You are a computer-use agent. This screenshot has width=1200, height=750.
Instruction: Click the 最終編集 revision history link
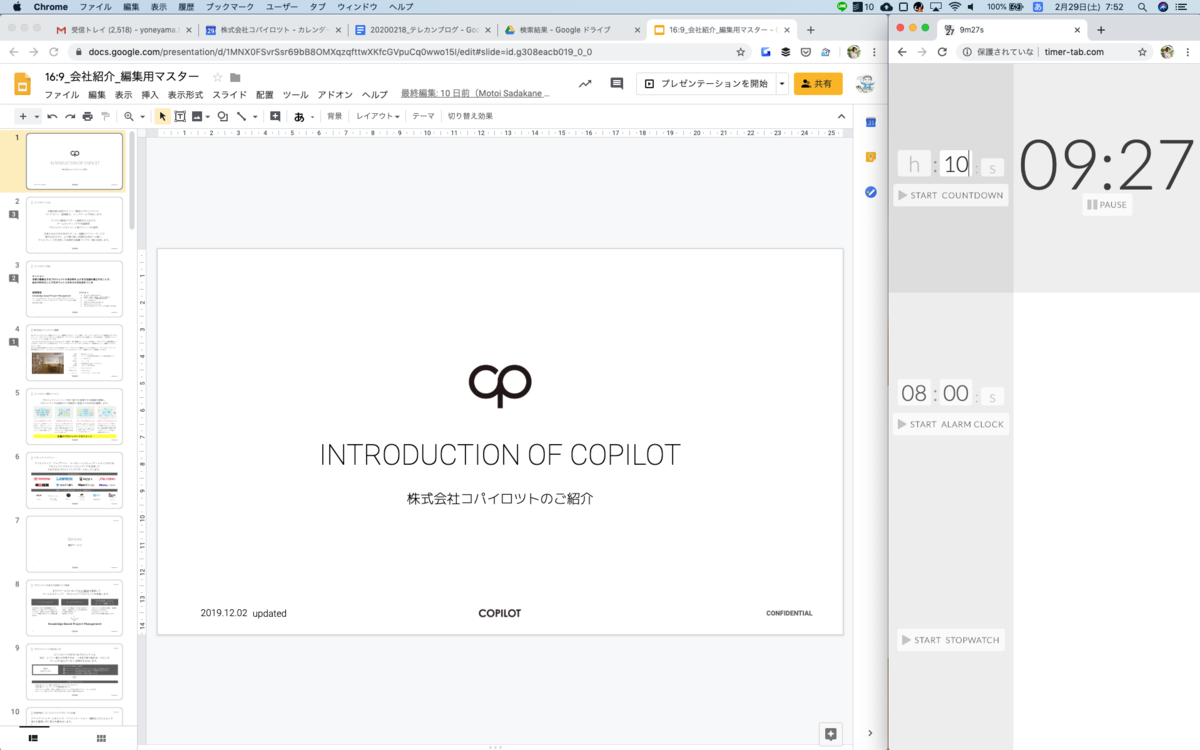point(475,94)
